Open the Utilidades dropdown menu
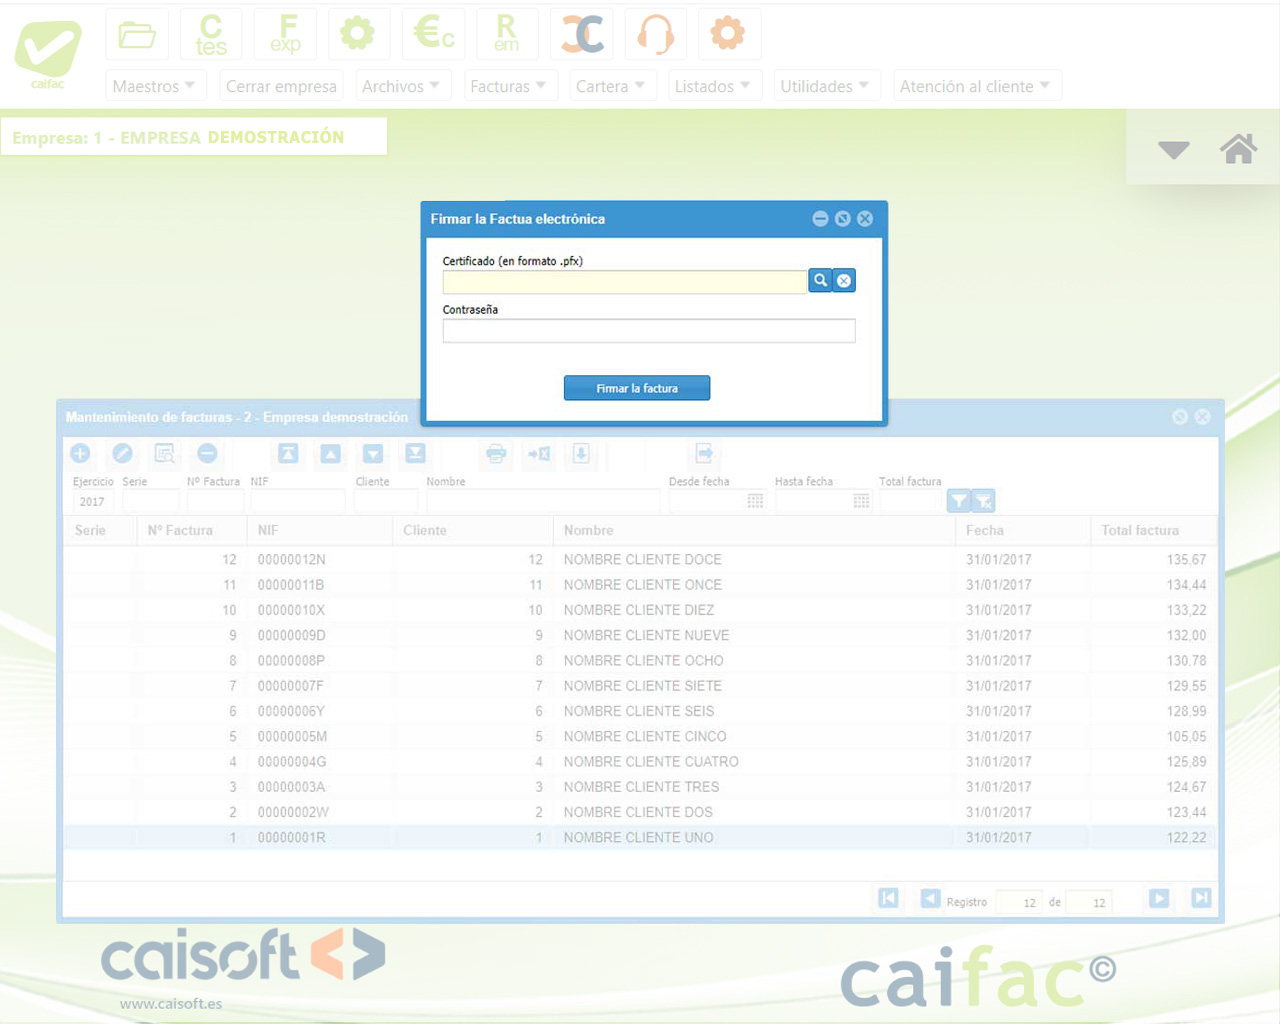 pos(824,86)
